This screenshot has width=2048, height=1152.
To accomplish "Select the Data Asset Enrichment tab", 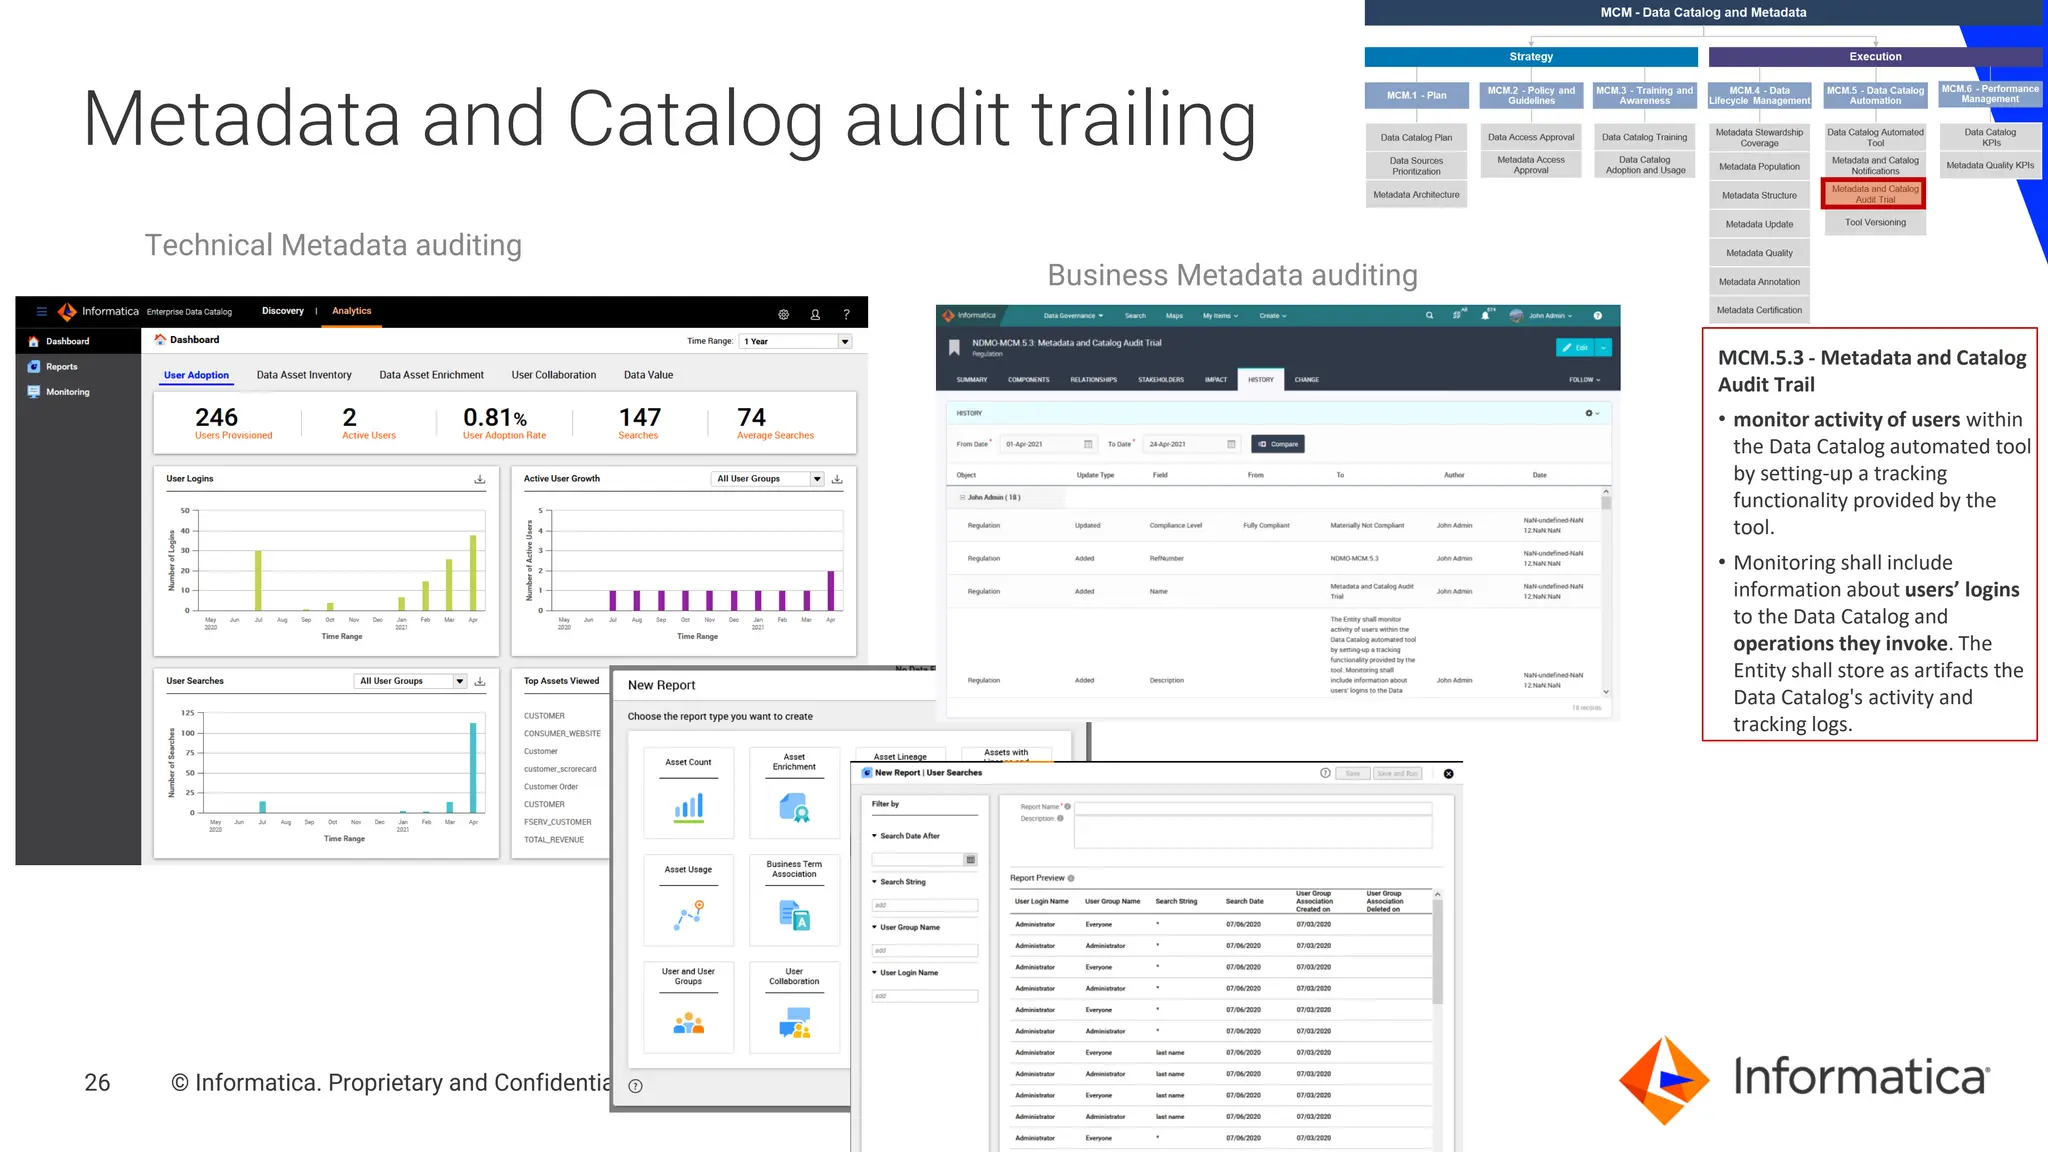I will (x=431, y=375).
